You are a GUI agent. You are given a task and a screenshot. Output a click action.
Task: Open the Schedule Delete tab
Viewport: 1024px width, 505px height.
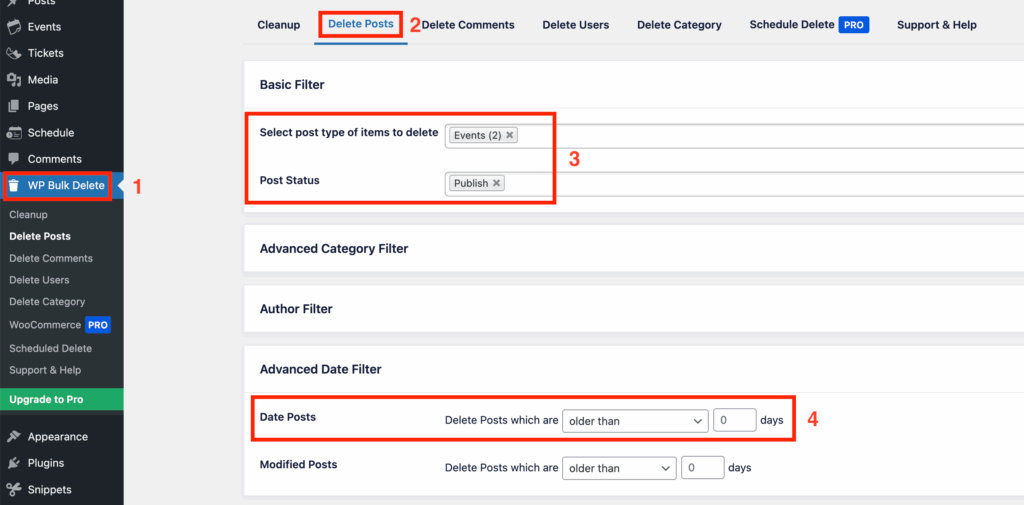[792, 25]
